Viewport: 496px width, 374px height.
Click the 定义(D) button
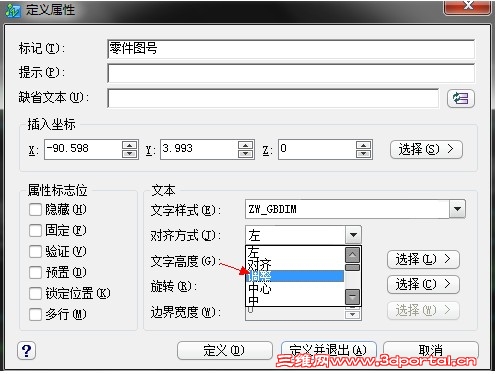click(224, 351)
